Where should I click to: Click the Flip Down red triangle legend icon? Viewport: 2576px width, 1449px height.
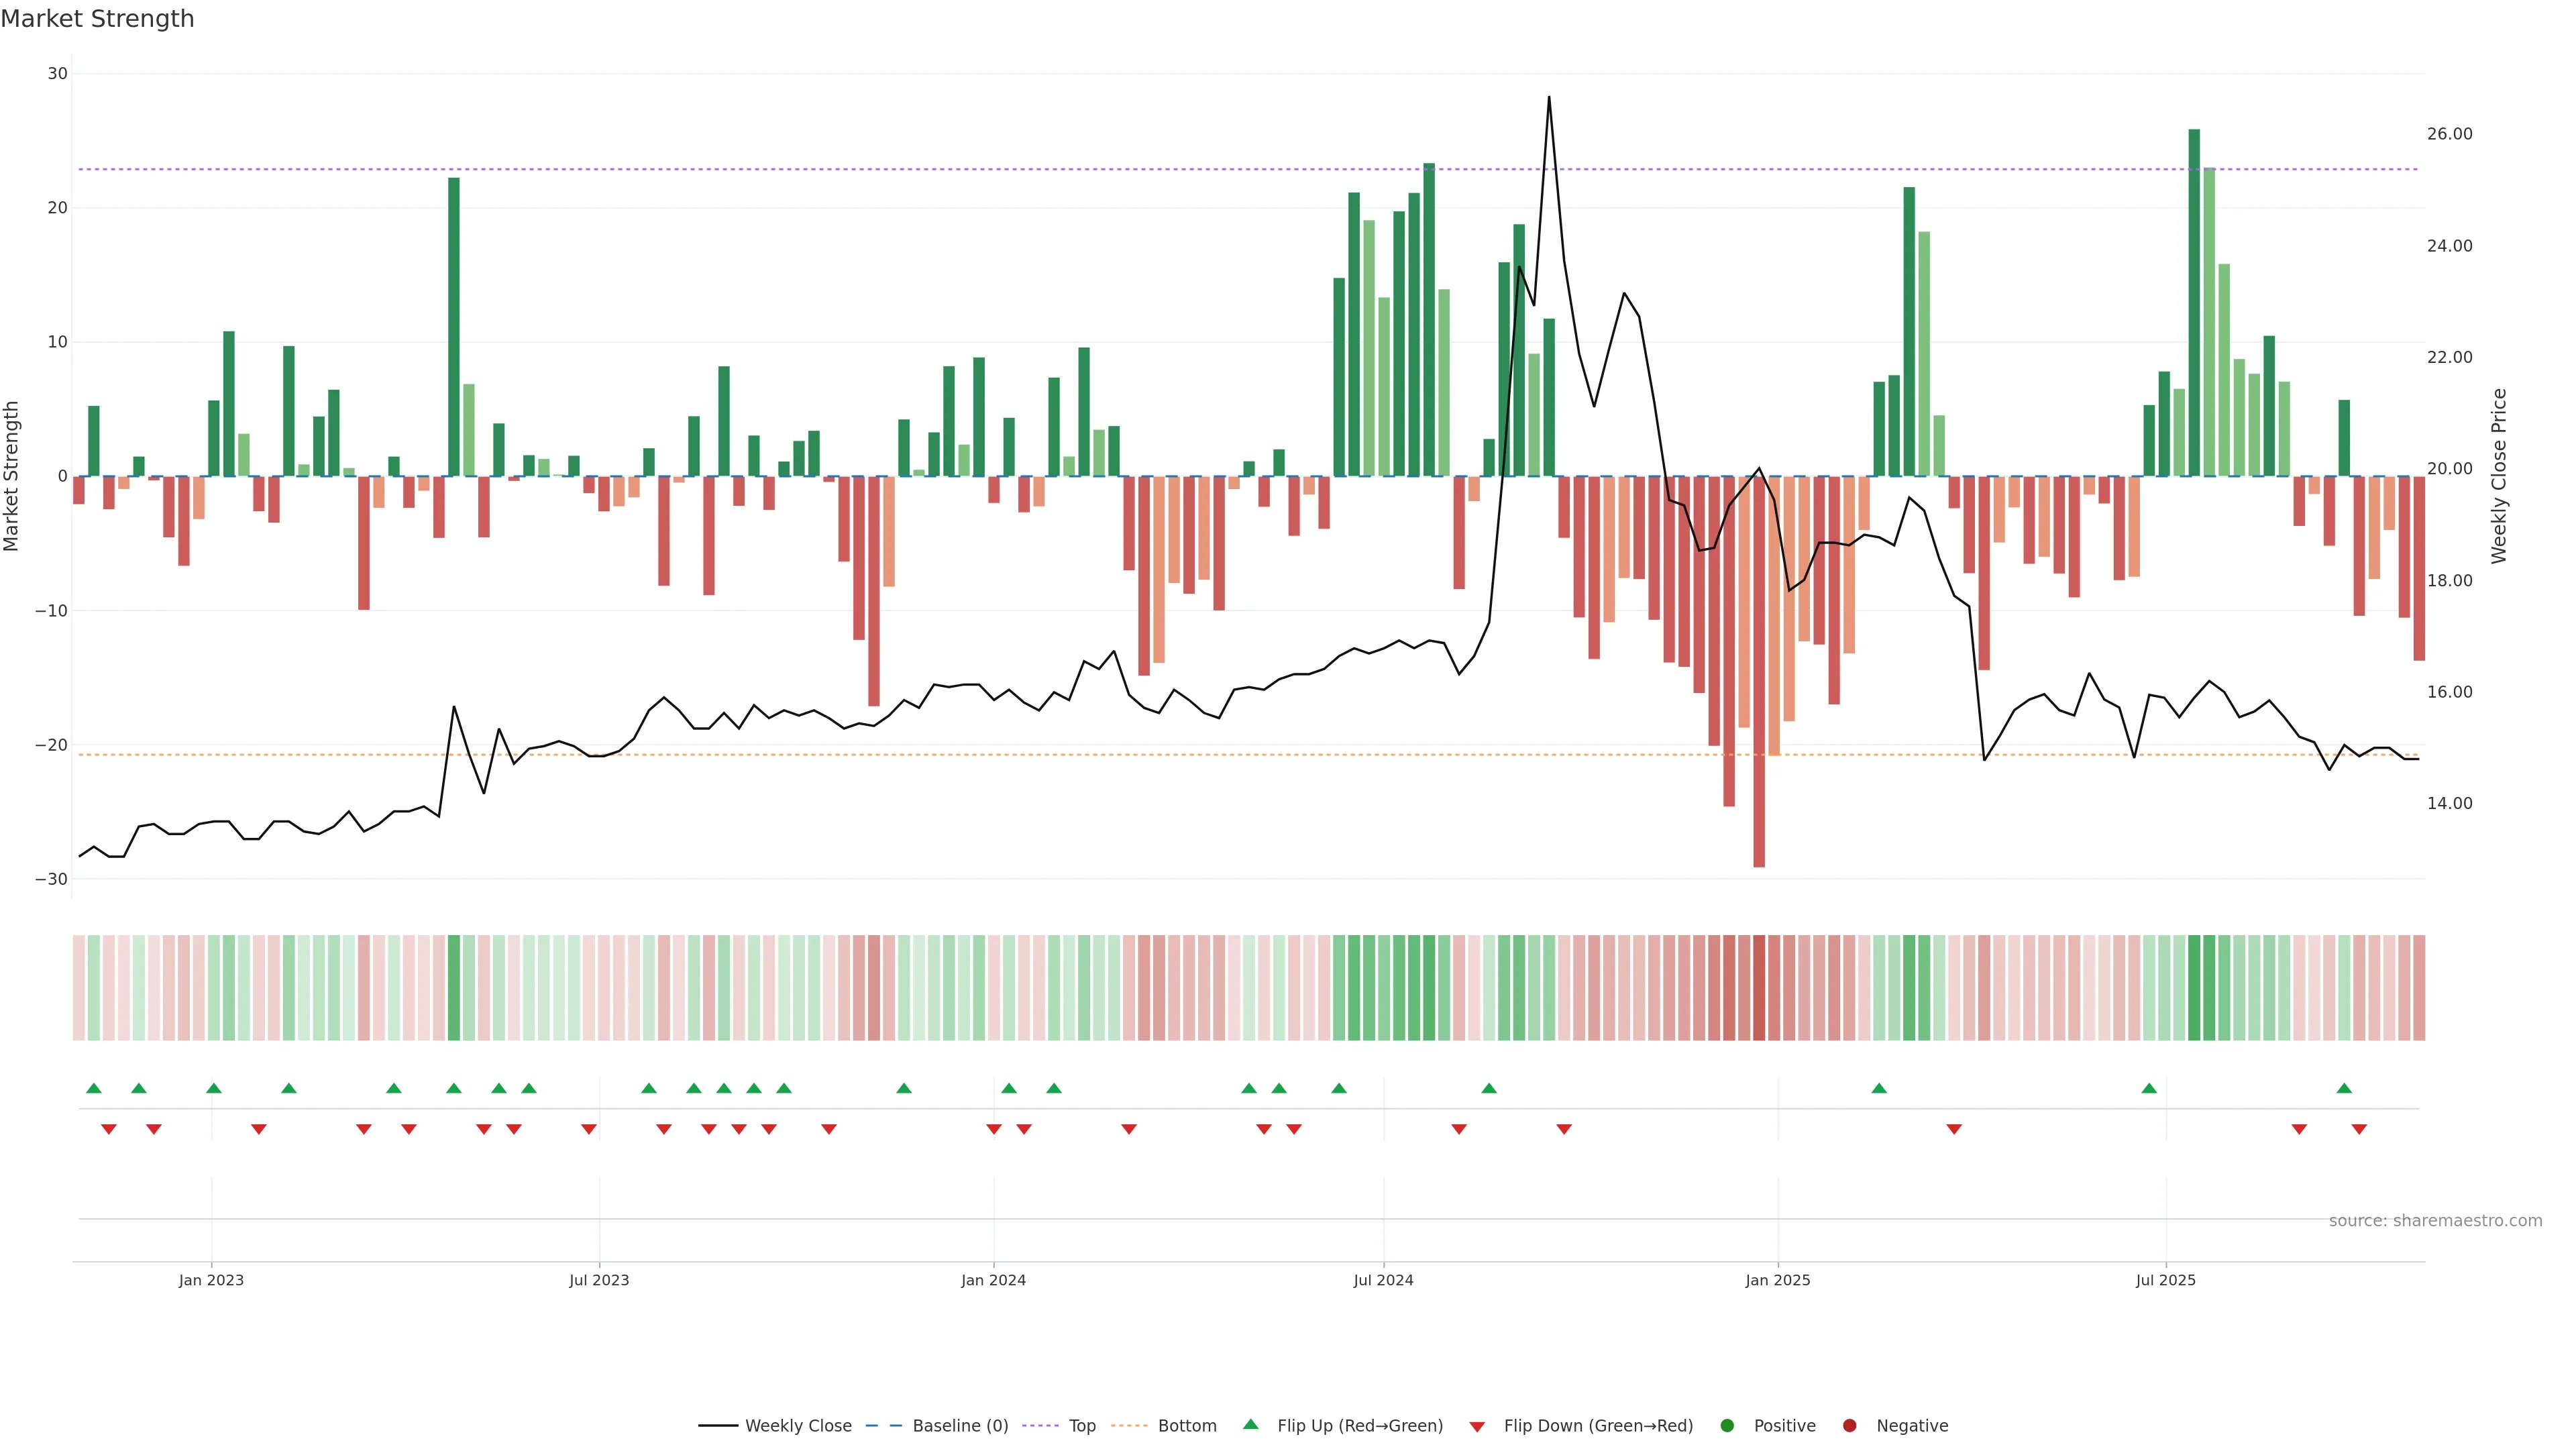(x=1477, y=1427)
